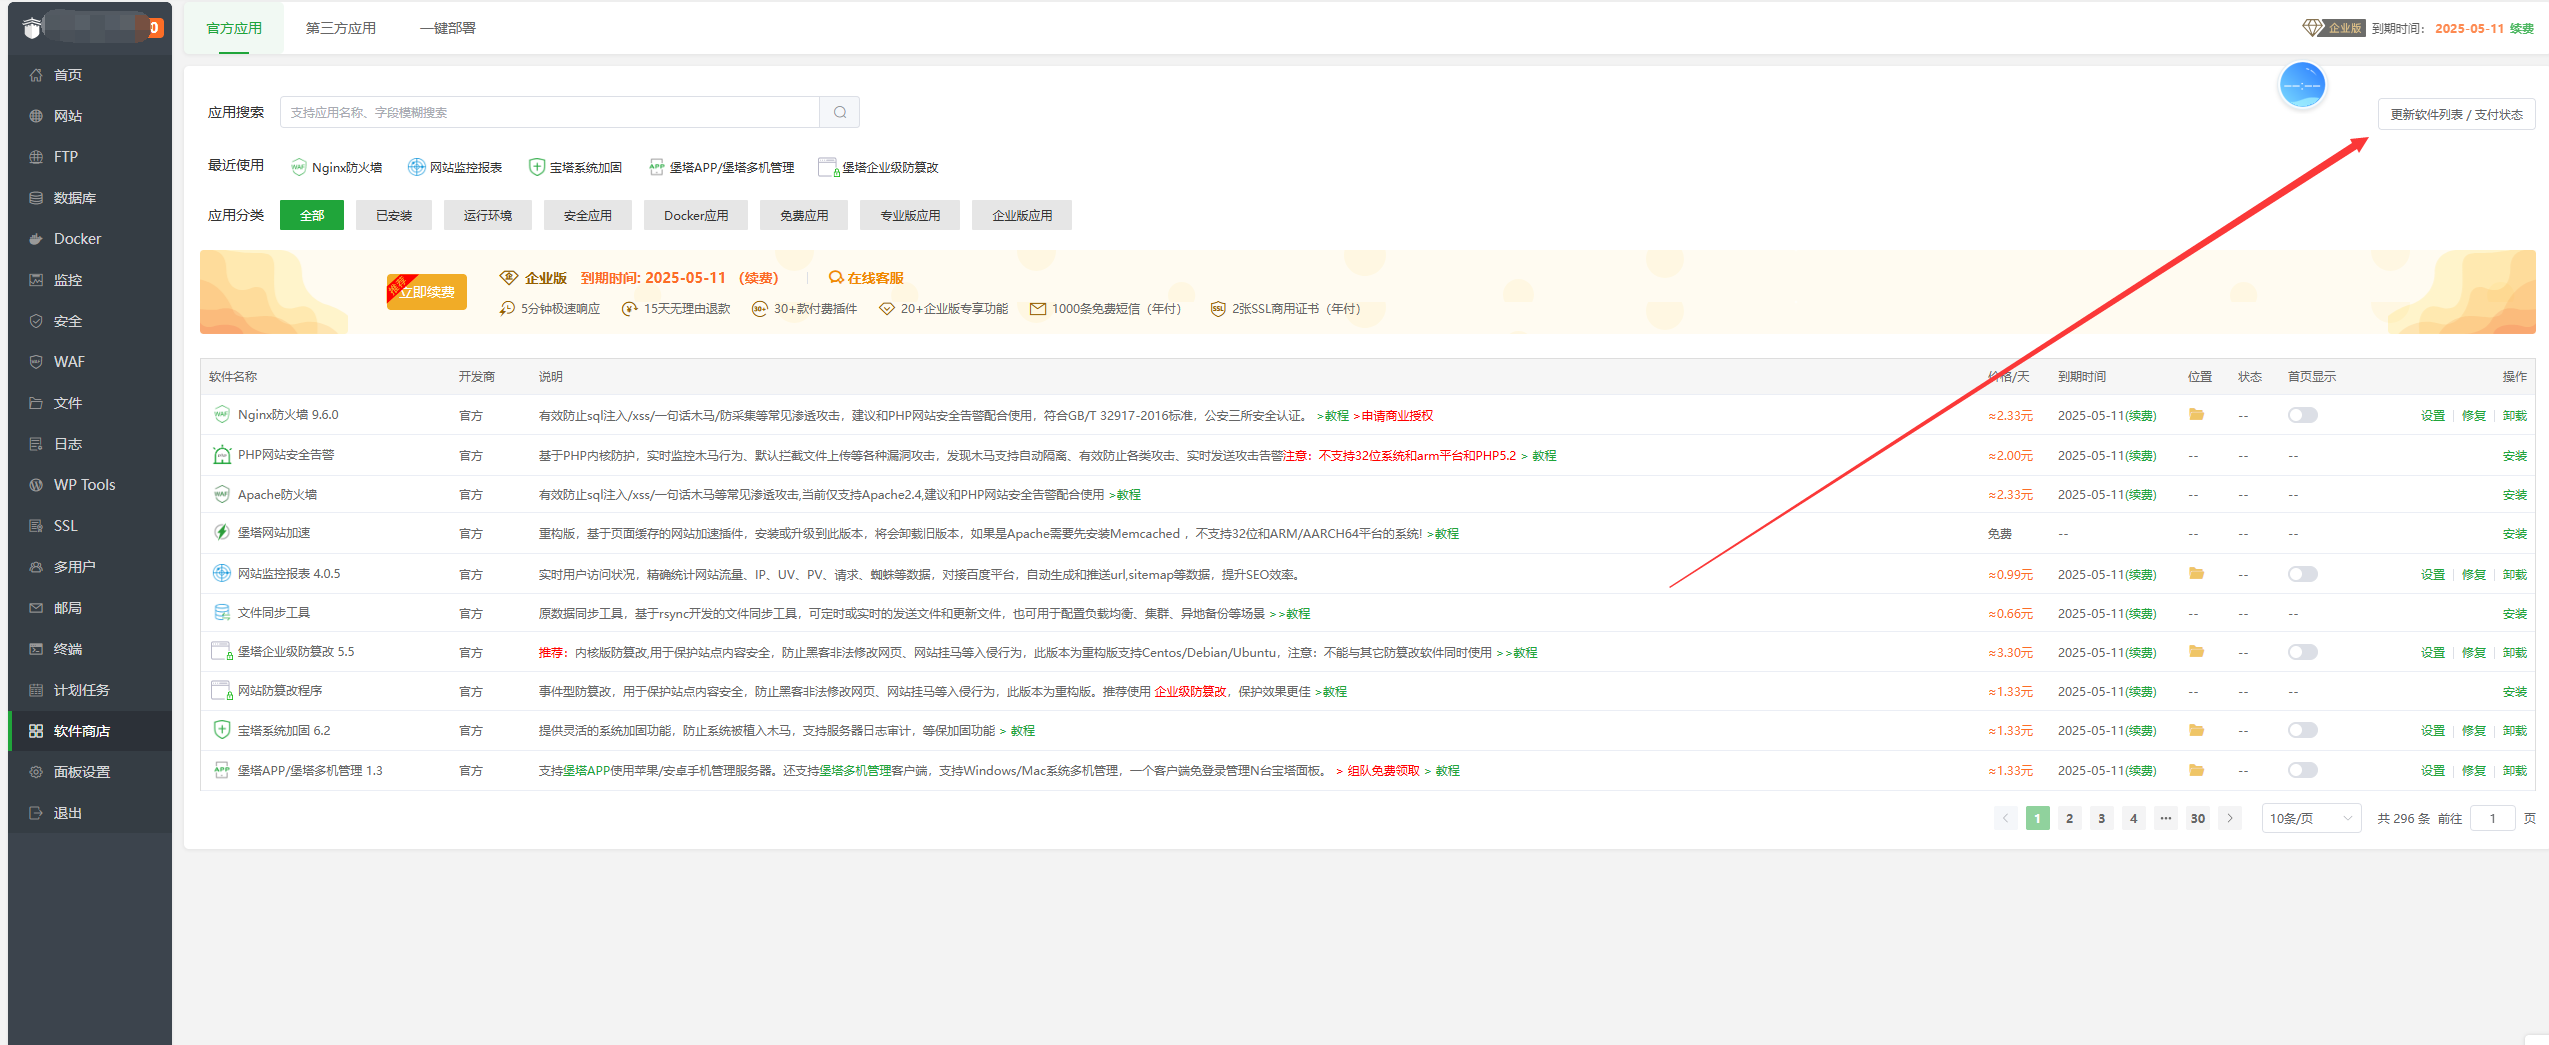Filter by 专业版应用 category
Viewport: 2549px width, 1045px height.
910,215
